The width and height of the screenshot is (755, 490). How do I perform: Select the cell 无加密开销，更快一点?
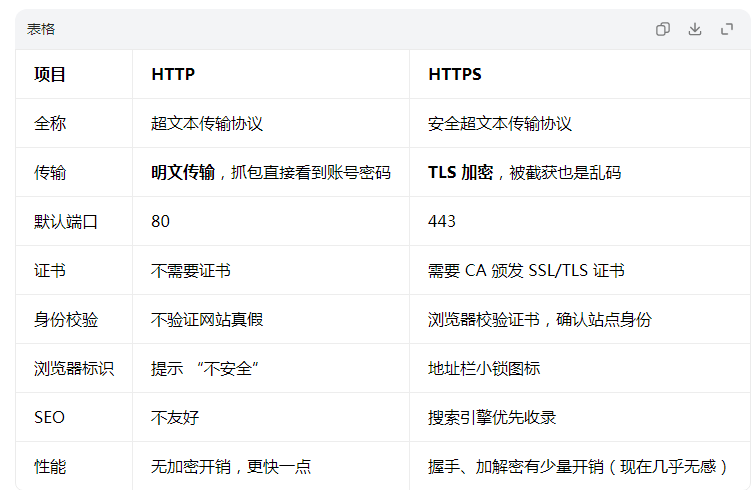[x=231, y=467]
